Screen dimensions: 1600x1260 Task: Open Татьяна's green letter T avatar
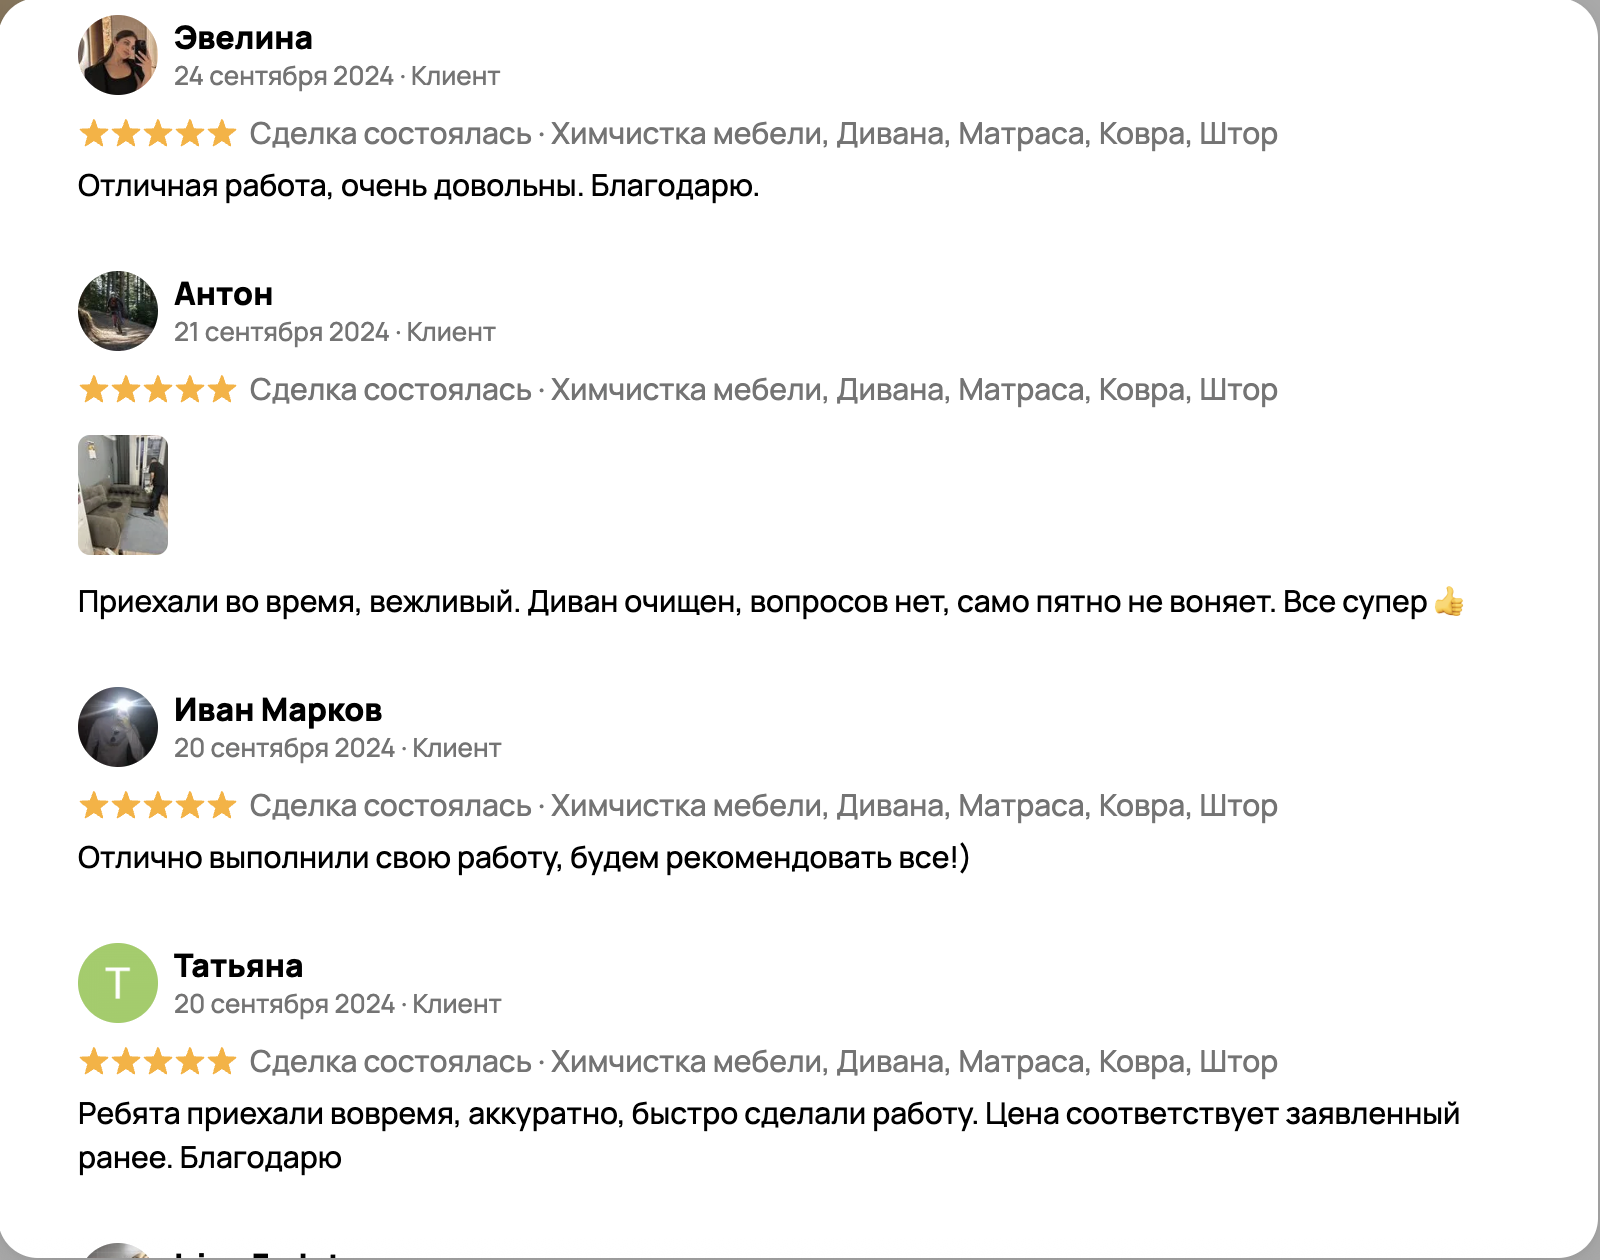point(118,983)
